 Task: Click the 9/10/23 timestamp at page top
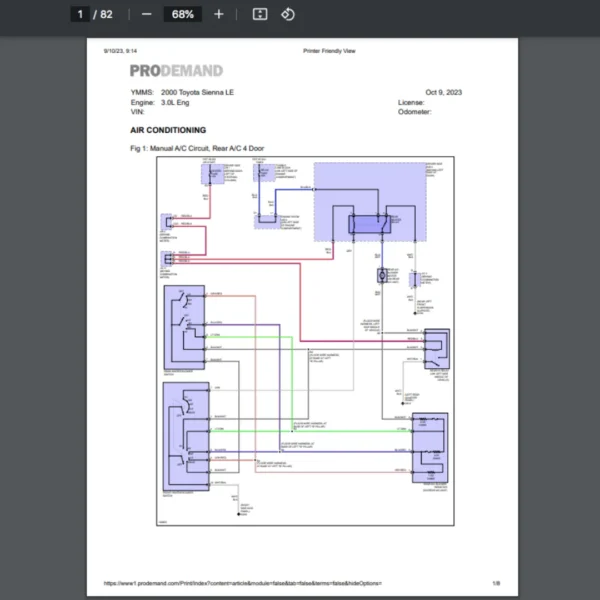pos(119,51)
